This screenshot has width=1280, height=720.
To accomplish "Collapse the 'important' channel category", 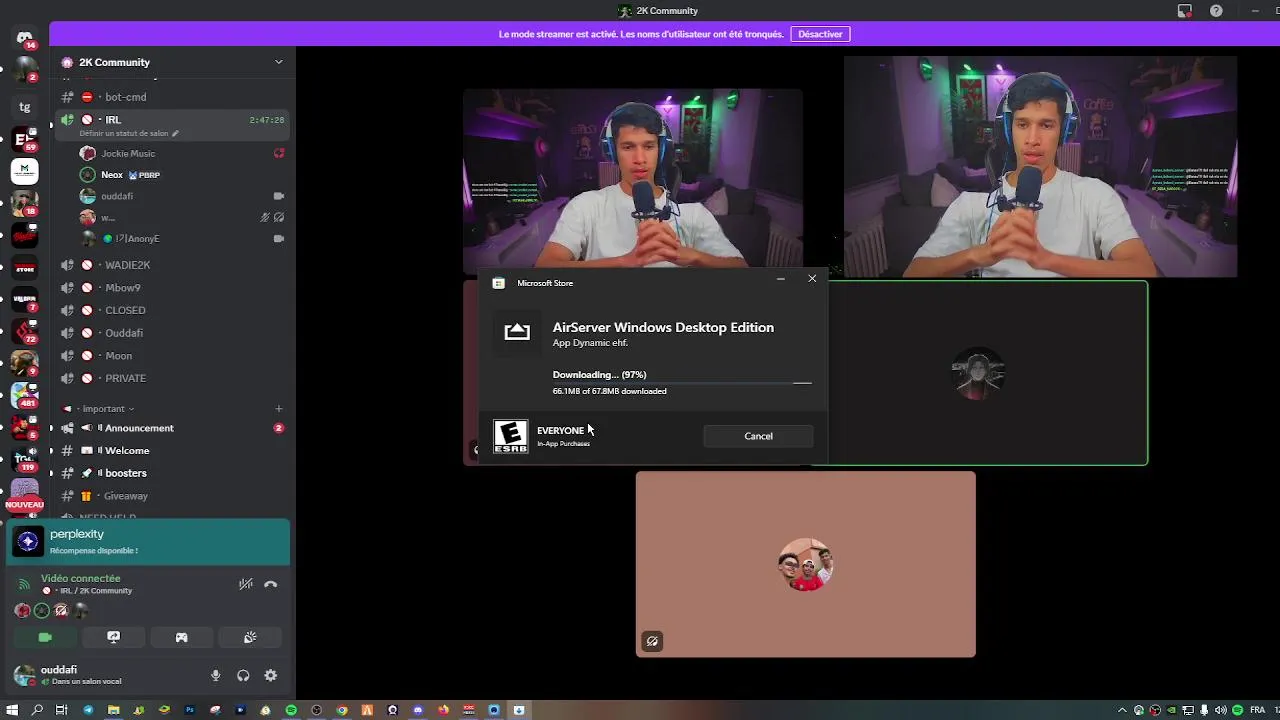I will point(108,409).
